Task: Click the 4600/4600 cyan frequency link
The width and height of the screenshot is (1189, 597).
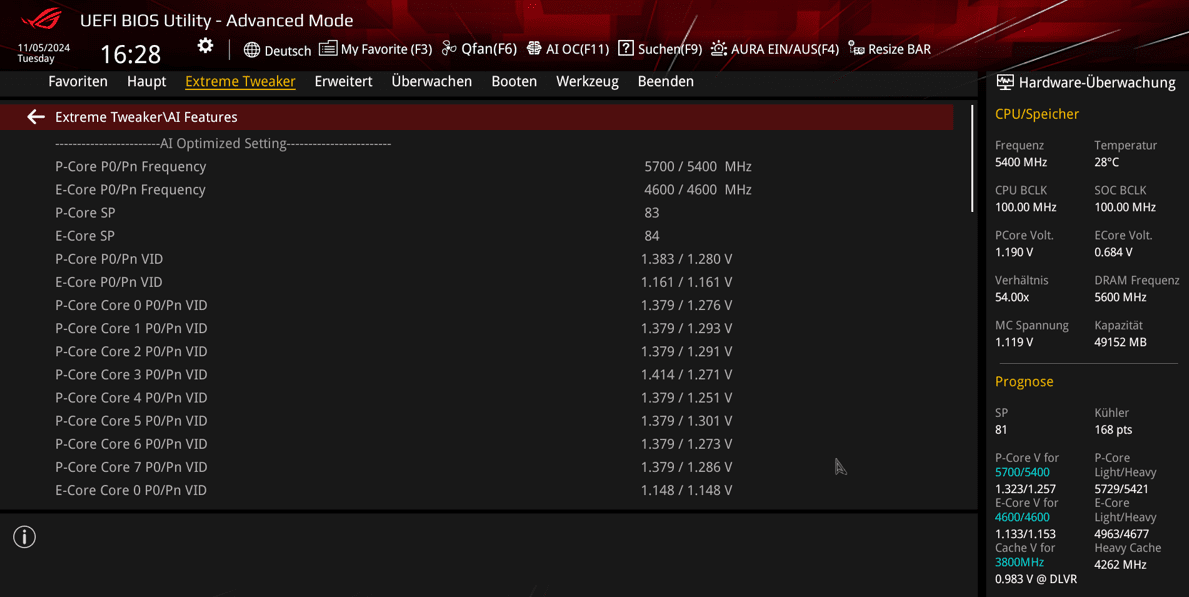Action: (x=1022, y=517)
